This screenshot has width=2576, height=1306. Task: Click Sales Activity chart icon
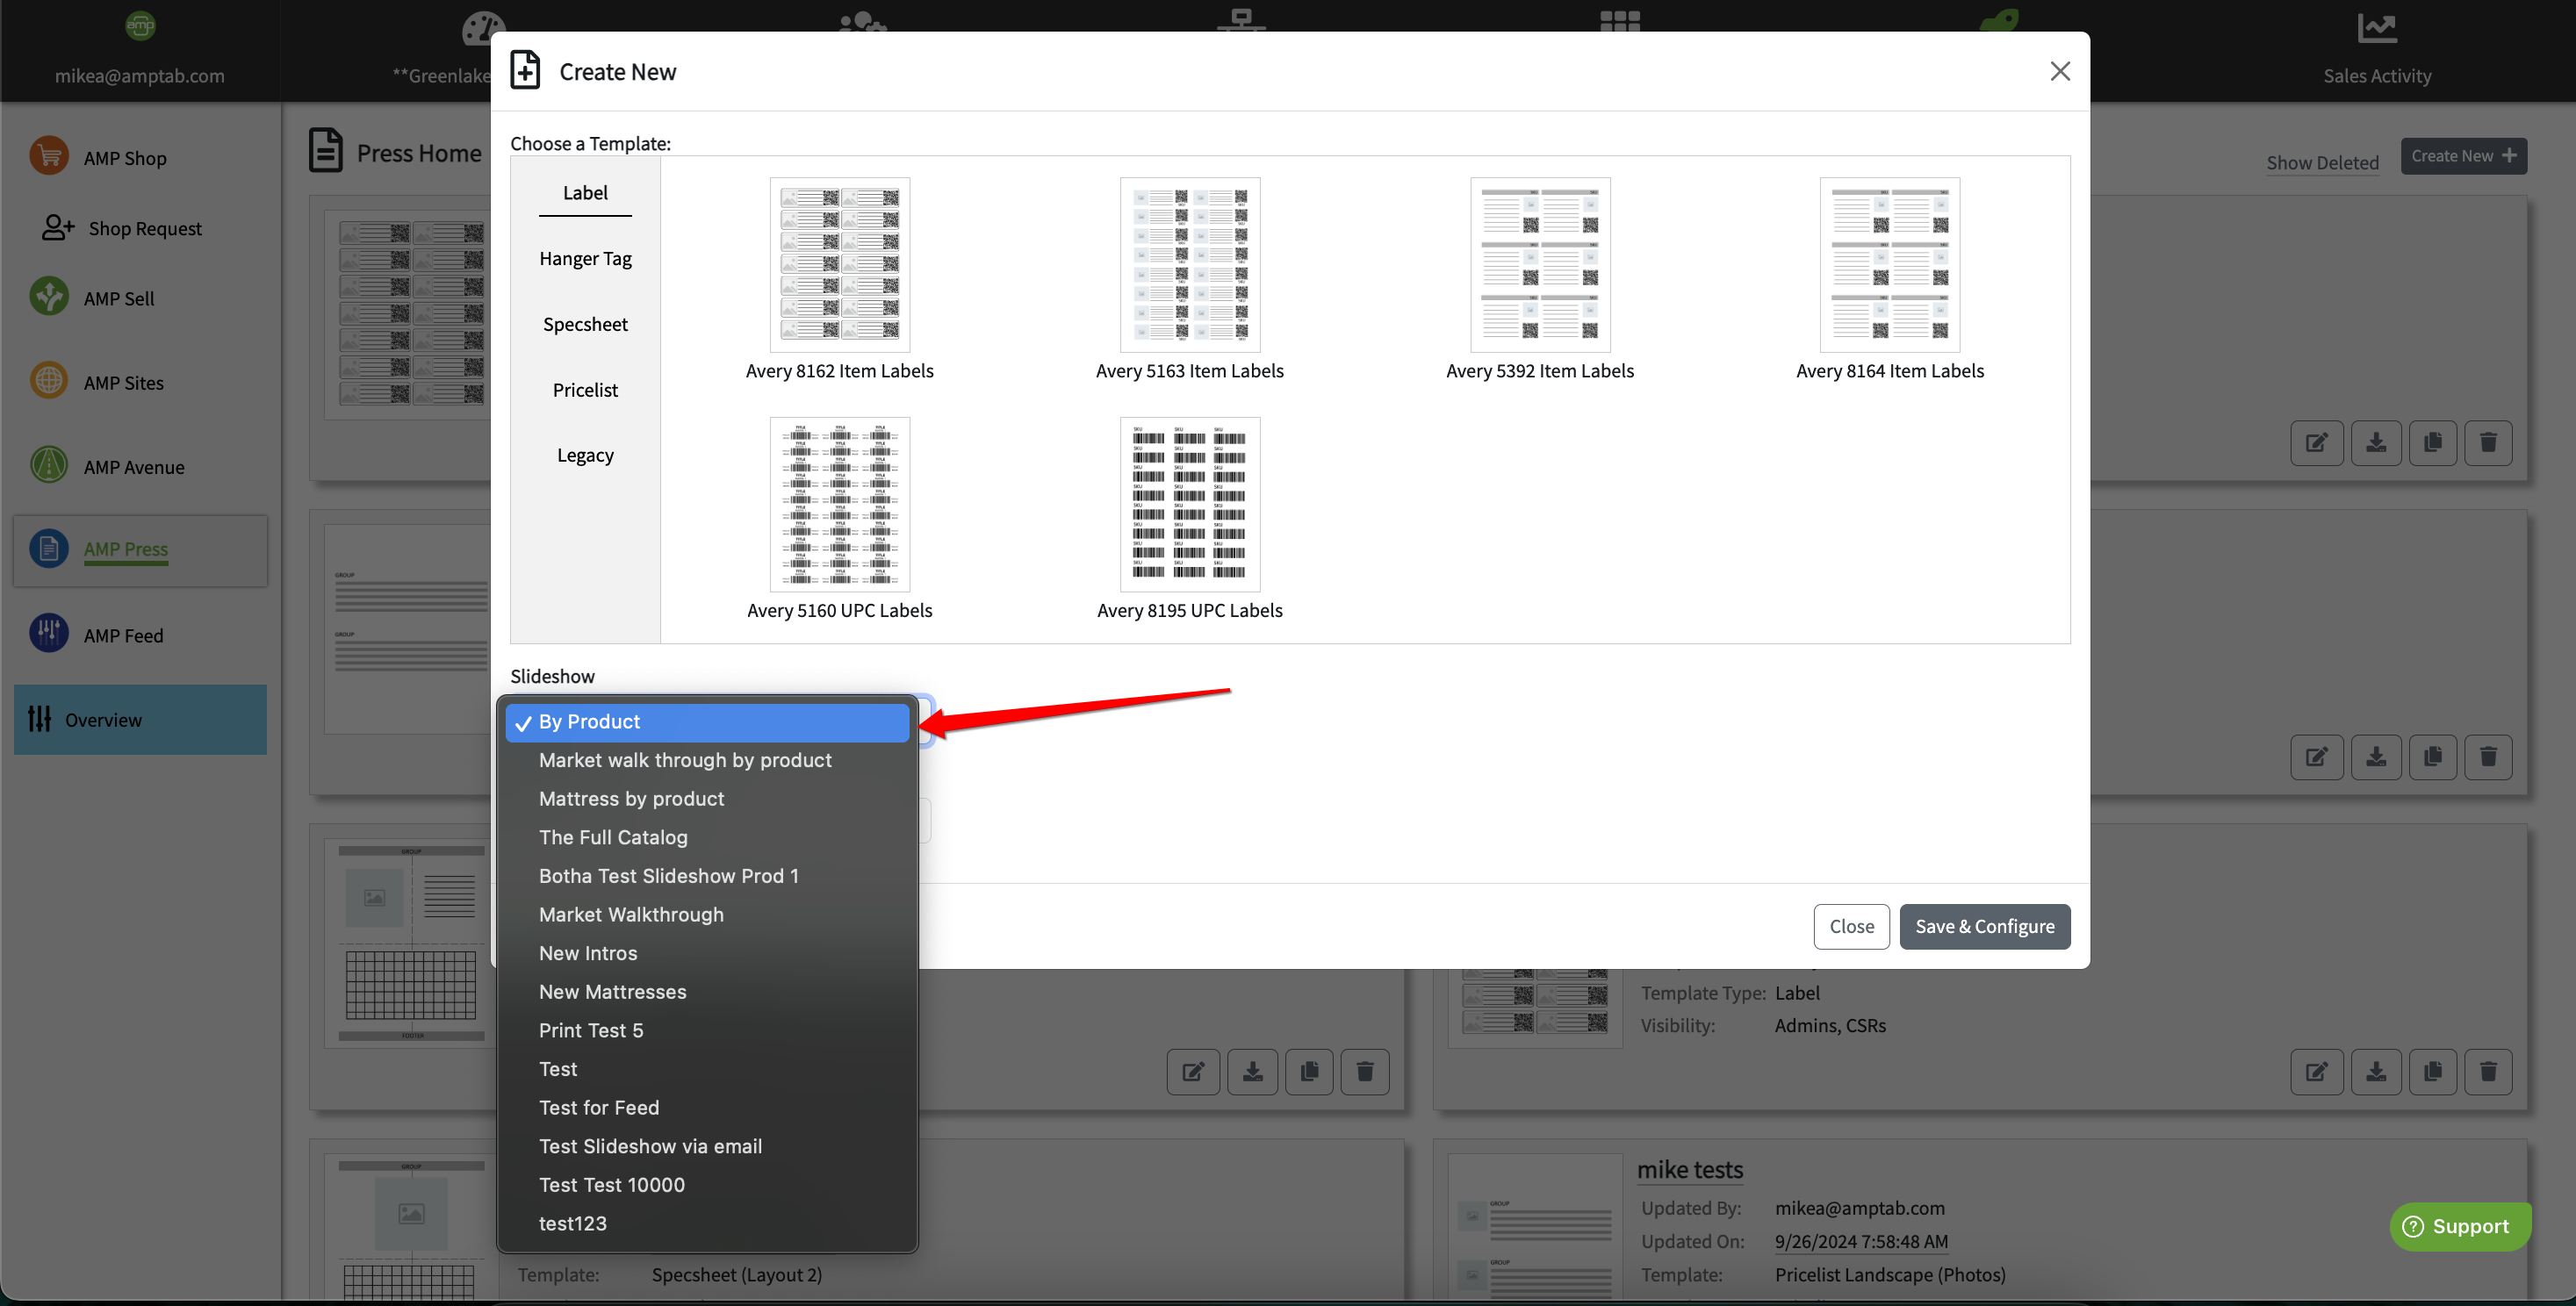click(x=2376, y=28)
